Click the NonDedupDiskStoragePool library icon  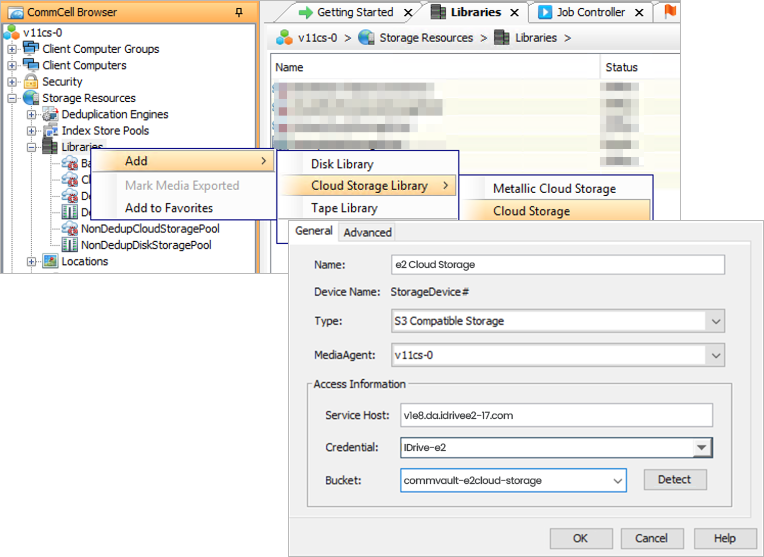point(70,245)
